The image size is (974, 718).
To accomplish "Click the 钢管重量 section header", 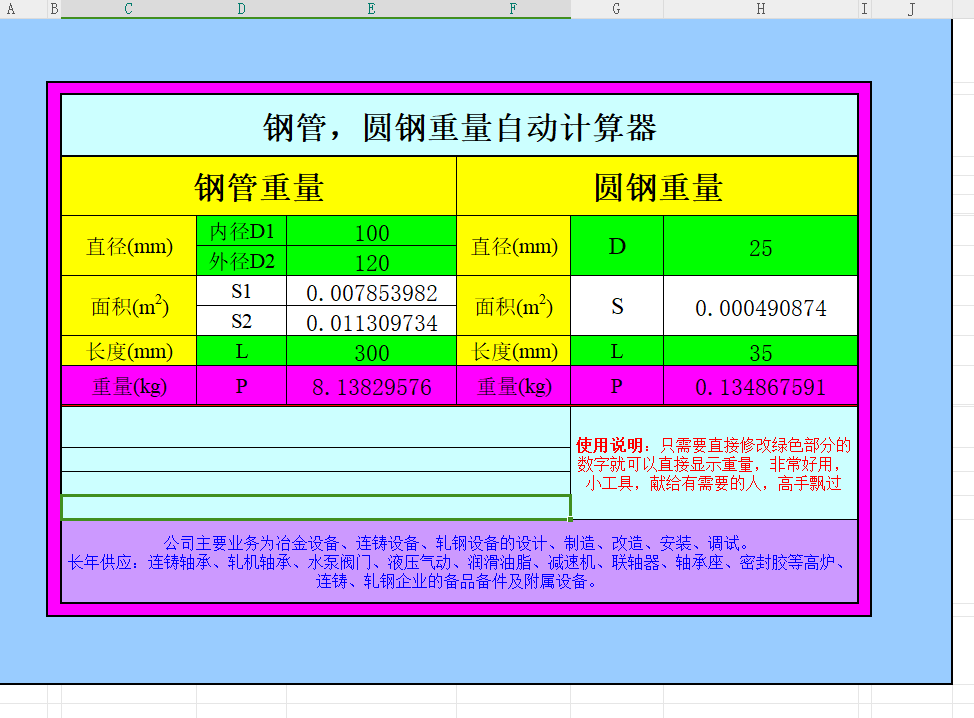I will 259,186.
